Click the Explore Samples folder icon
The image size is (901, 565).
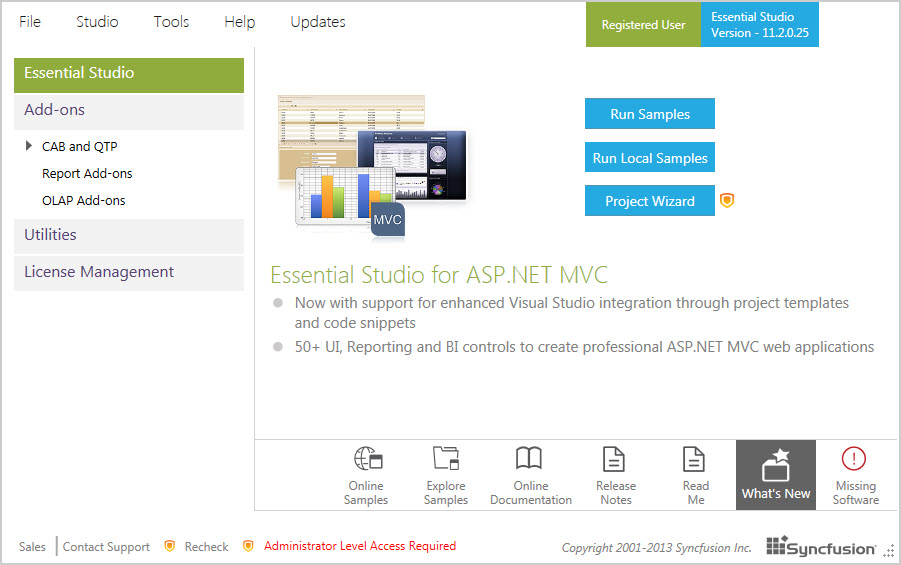click(446, 459)
